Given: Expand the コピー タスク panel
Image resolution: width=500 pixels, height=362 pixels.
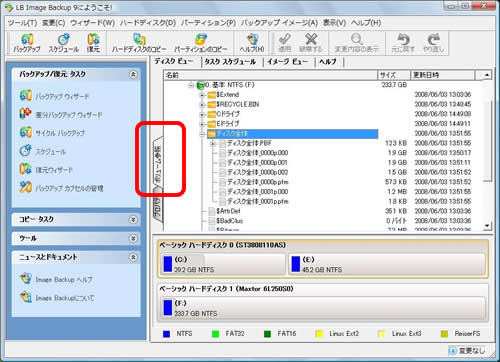Looking at the screenshot, I should [x=133, y=220].
